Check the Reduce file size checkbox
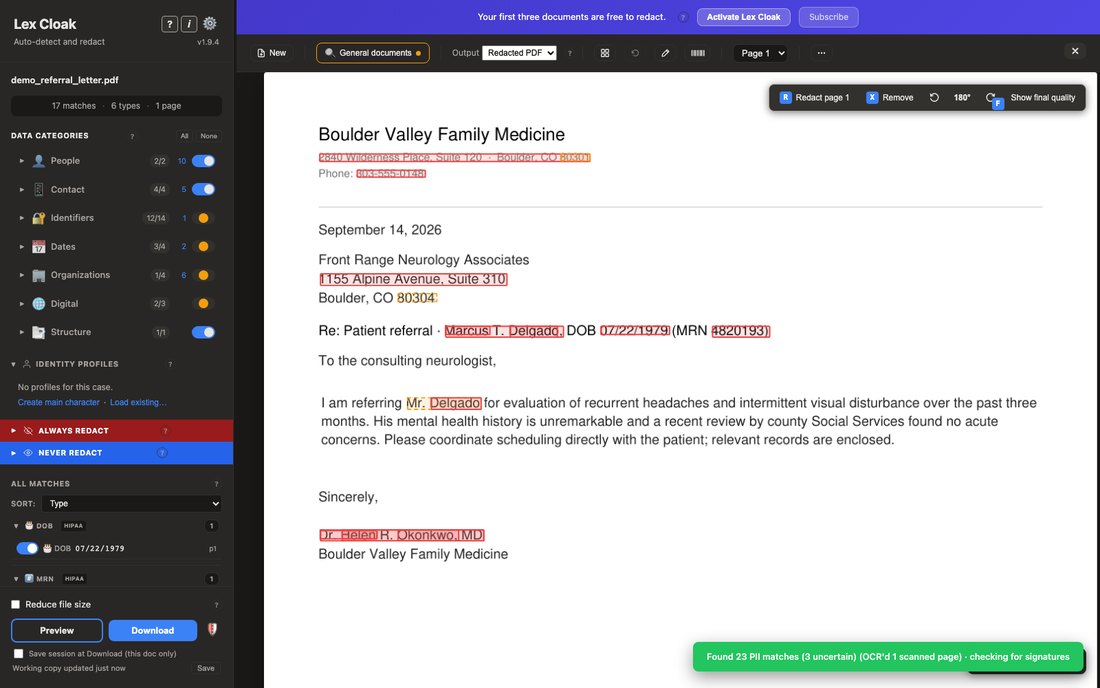 pyautogui.click(x=15, y=605)
